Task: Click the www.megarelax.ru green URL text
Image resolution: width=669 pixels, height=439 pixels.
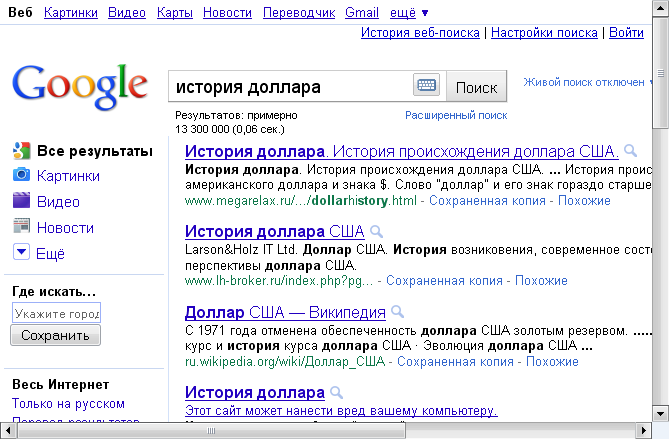Action: point(301,201)
